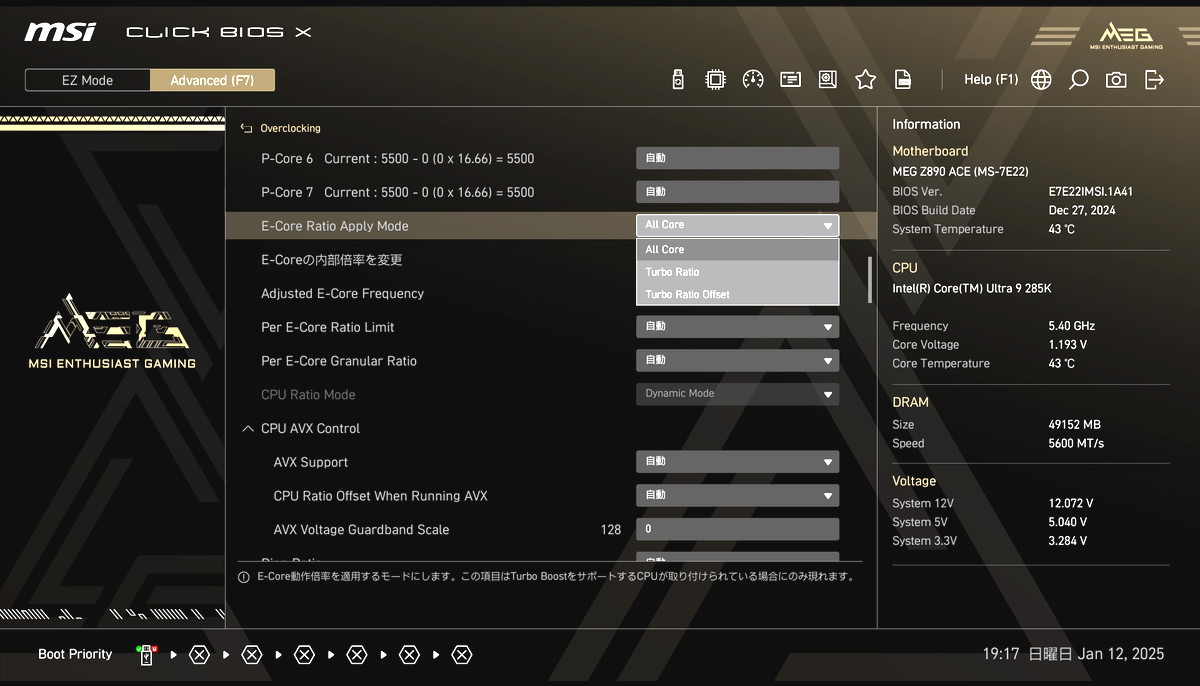Click the DRAM size 49152 MB value
Image resolution: width=1200 pixels, height=686 pixels.
pyautogui.click(x=1074, y=425)
